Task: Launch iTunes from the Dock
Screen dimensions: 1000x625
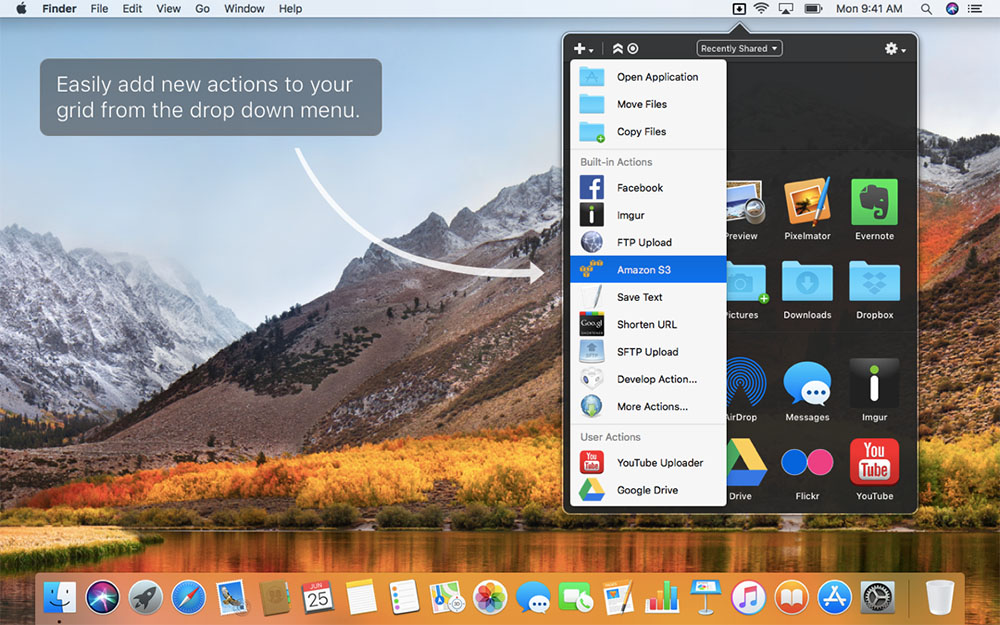Action: point(748,598)
